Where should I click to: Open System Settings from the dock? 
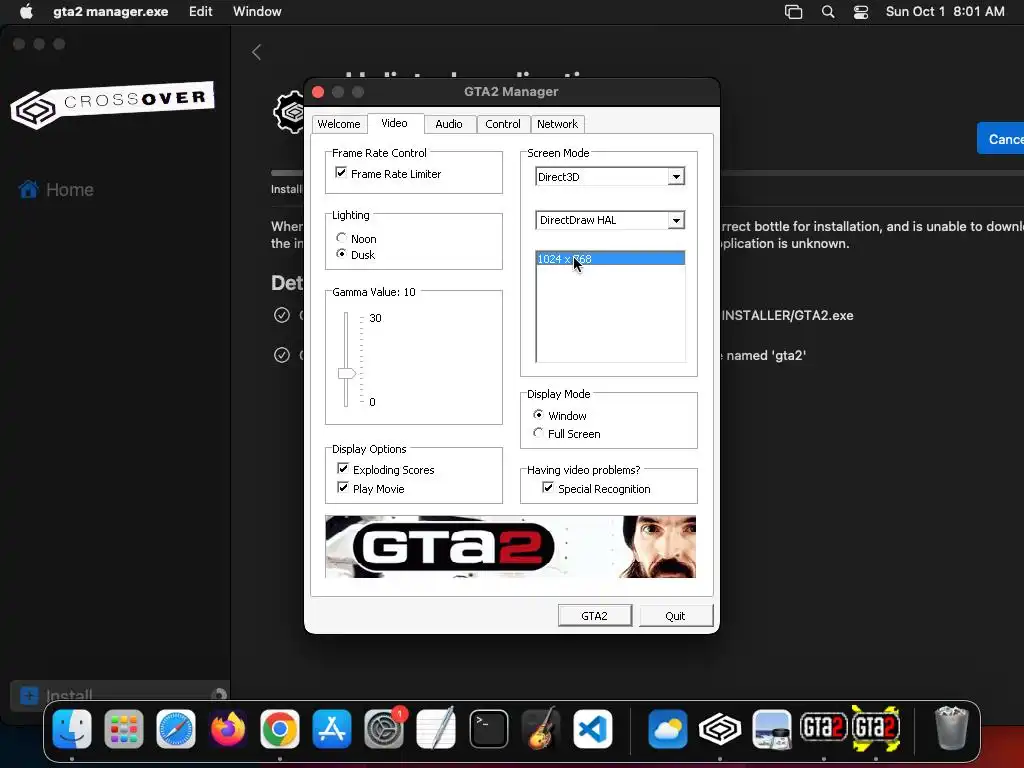(x=384, y=728)
